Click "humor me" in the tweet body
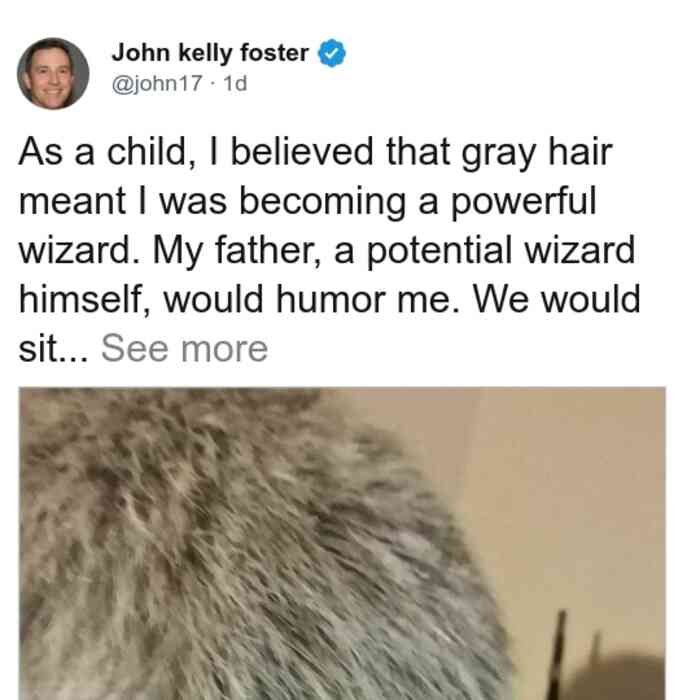Image resolution: width=700 pixels, height=700 pixels. tap(363, 300)
